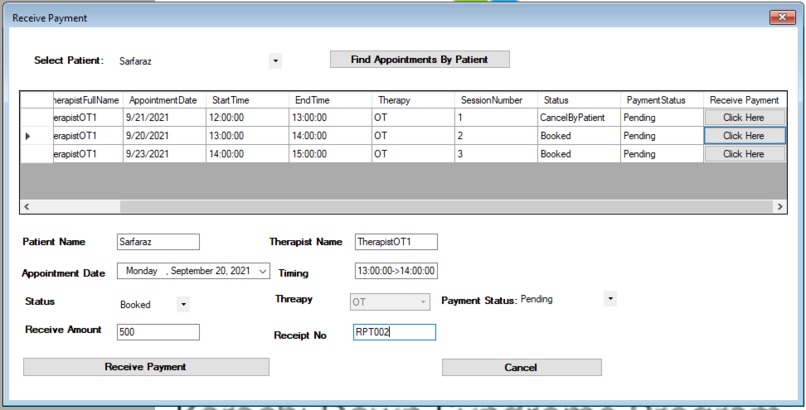806x410 pixels.
Task: Select row header of the 9/20/2021 row
Action: tap(36, 136)
